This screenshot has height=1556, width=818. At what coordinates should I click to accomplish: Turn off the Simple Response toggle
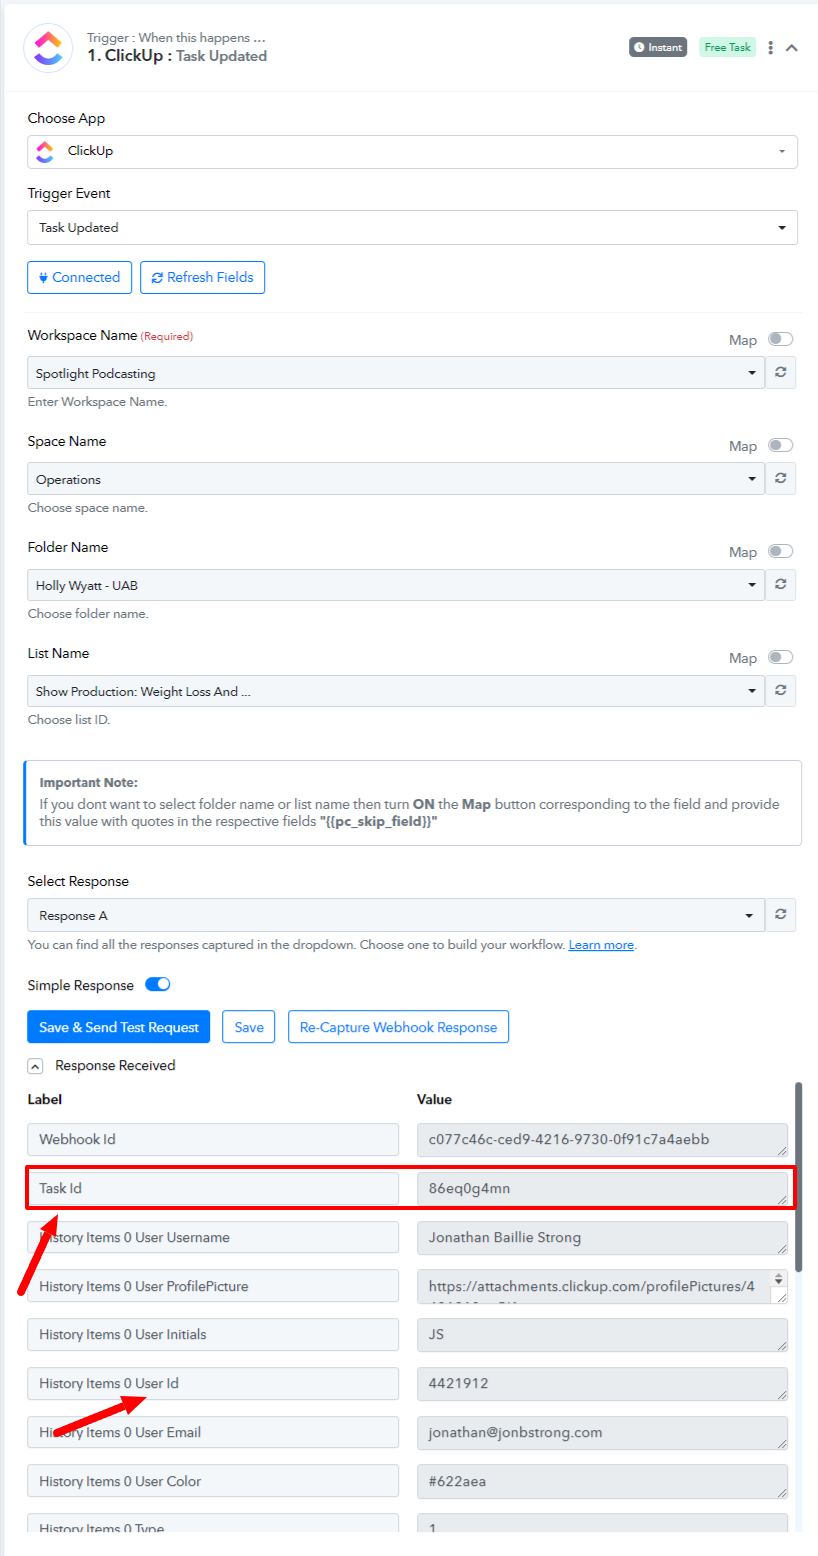(158, 984)
